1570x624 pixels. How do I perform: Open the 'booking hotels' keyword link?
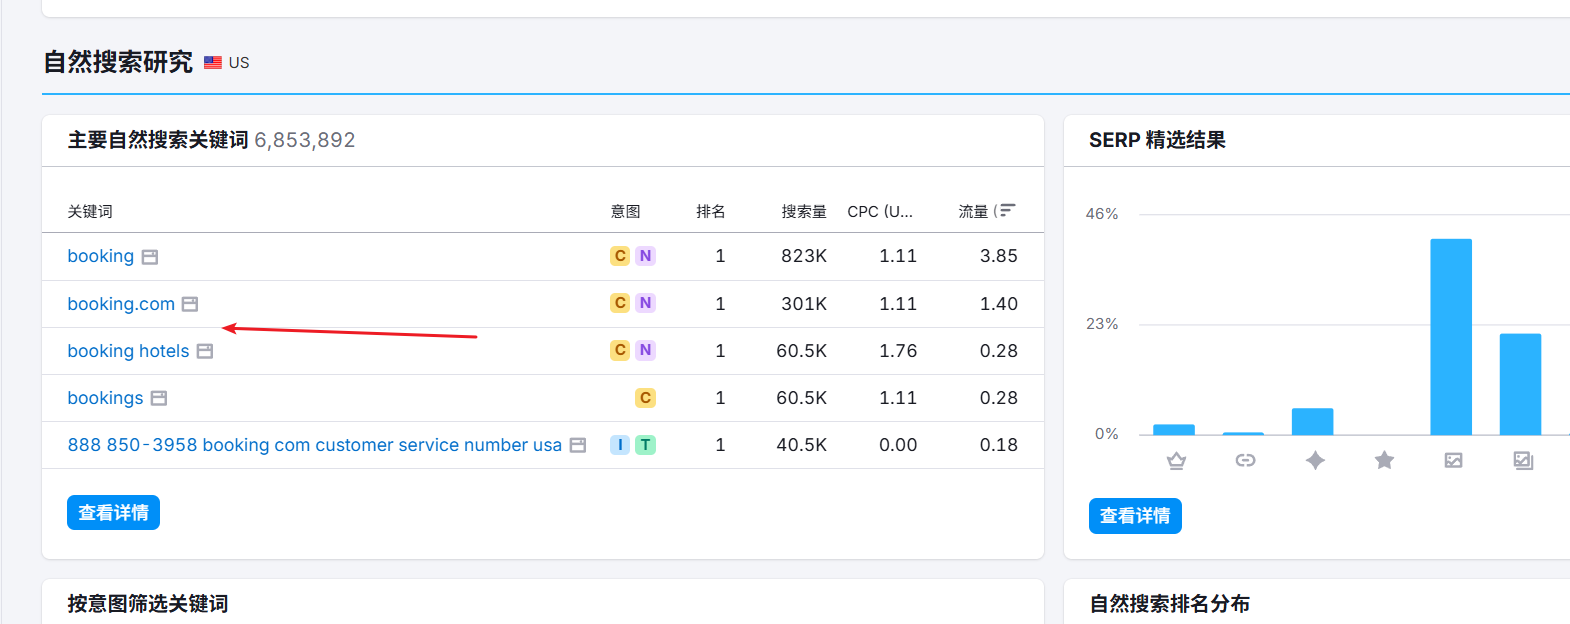(128, 351)
